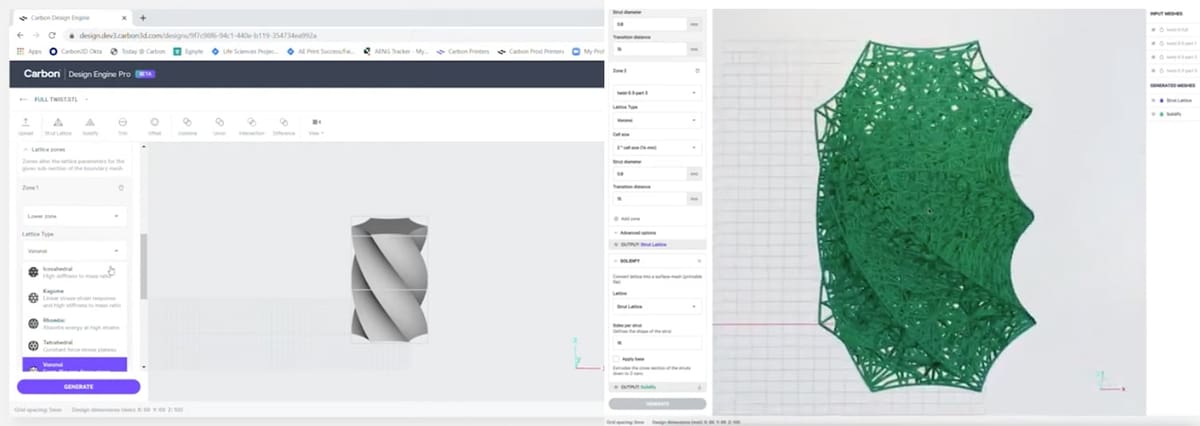The image size is (1200, 426).
Task: Toggle Solidify generated mesh visibility
Action: 1155,114
